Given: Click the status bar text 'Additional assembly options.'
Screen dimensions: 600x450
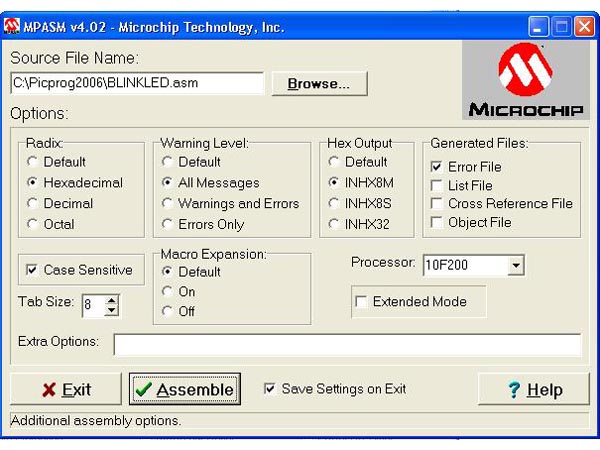Looking at the screenshot, I should (x=96, y=421).
